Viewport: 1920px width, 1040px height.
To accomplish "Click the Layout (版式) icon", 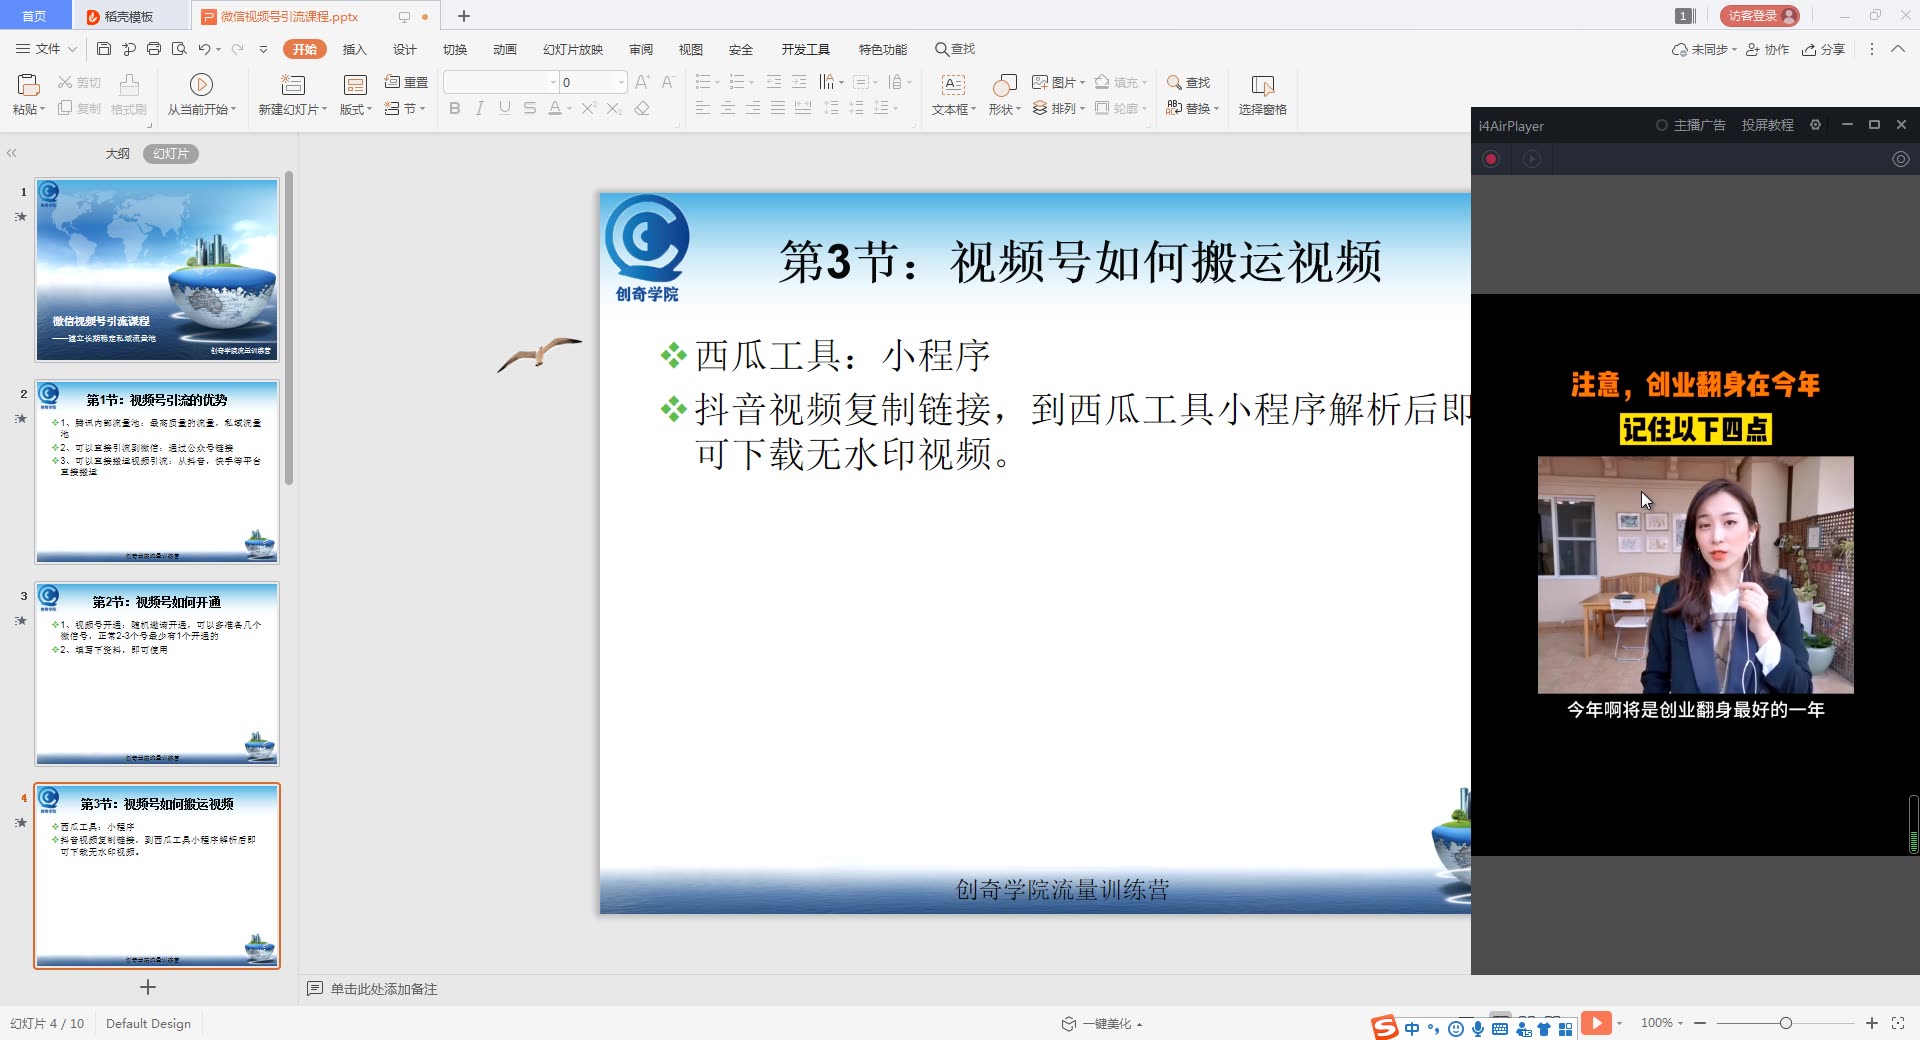I will (x=355, y=84).
